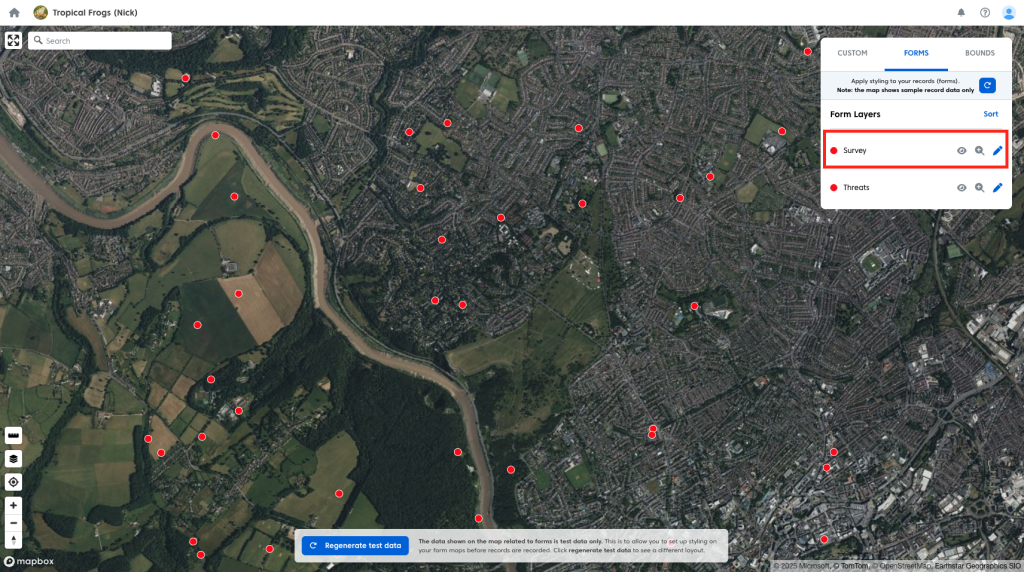The image size is (1024, 572).
Task: Switch to the Custom tab
Action: click(852, 53)
